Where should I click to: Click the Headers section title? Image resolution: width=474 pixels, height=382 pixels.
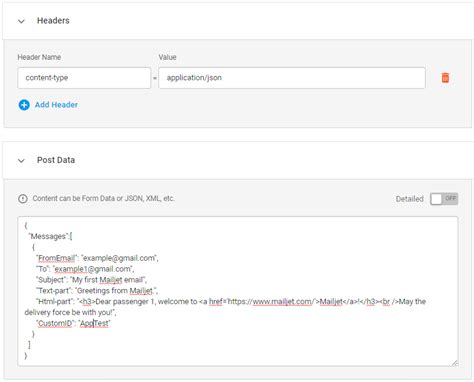point(53,21)
